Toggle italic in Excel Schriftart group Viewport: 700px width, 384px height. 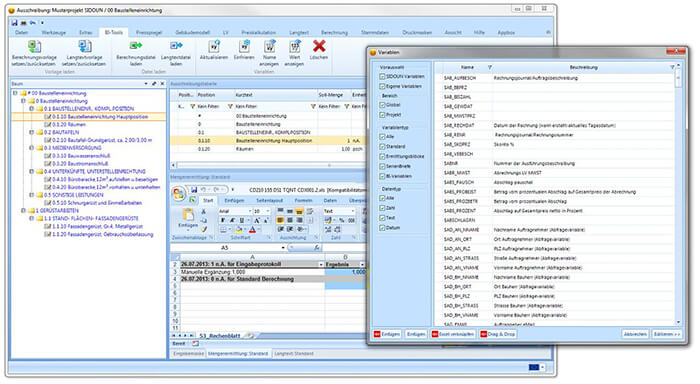tap(232, 221)
